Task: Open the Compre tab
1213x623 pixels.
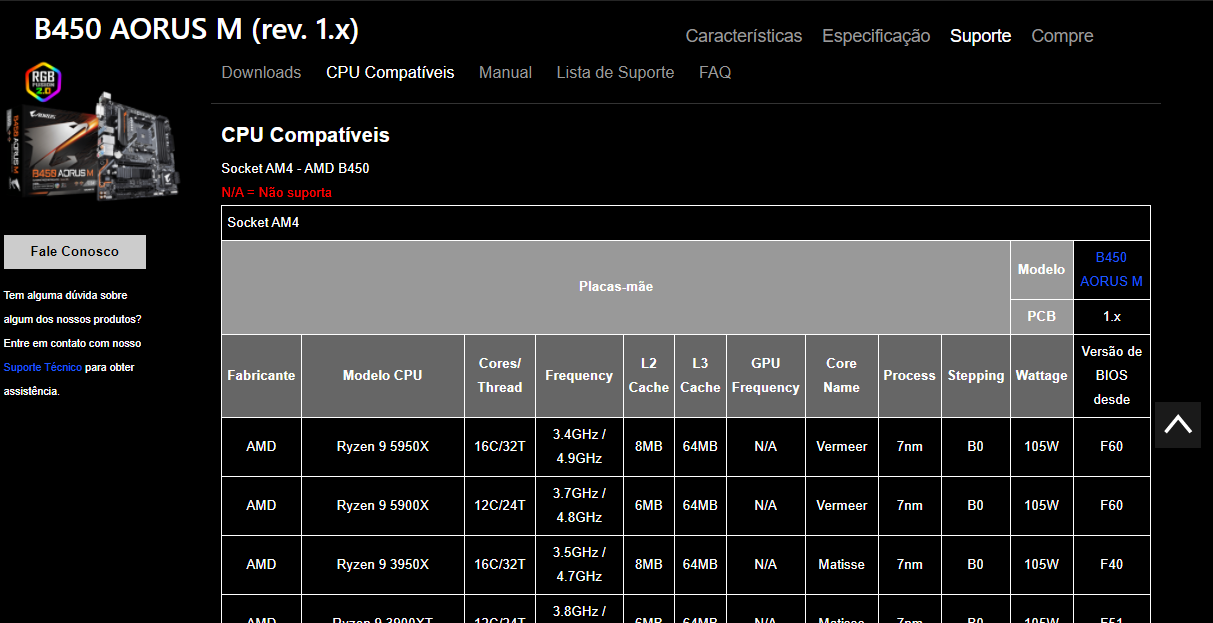Action: [1062, 36]
